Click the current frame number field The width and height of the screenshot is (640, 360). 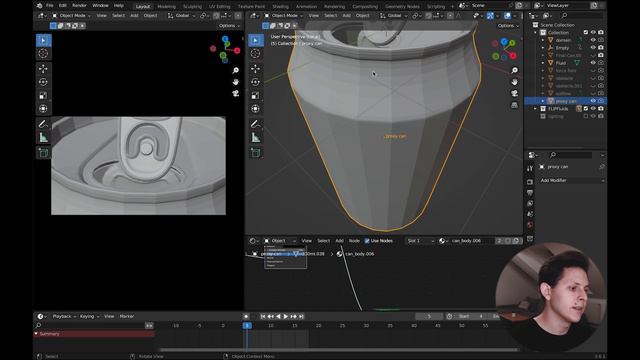(x=429, y=316)
